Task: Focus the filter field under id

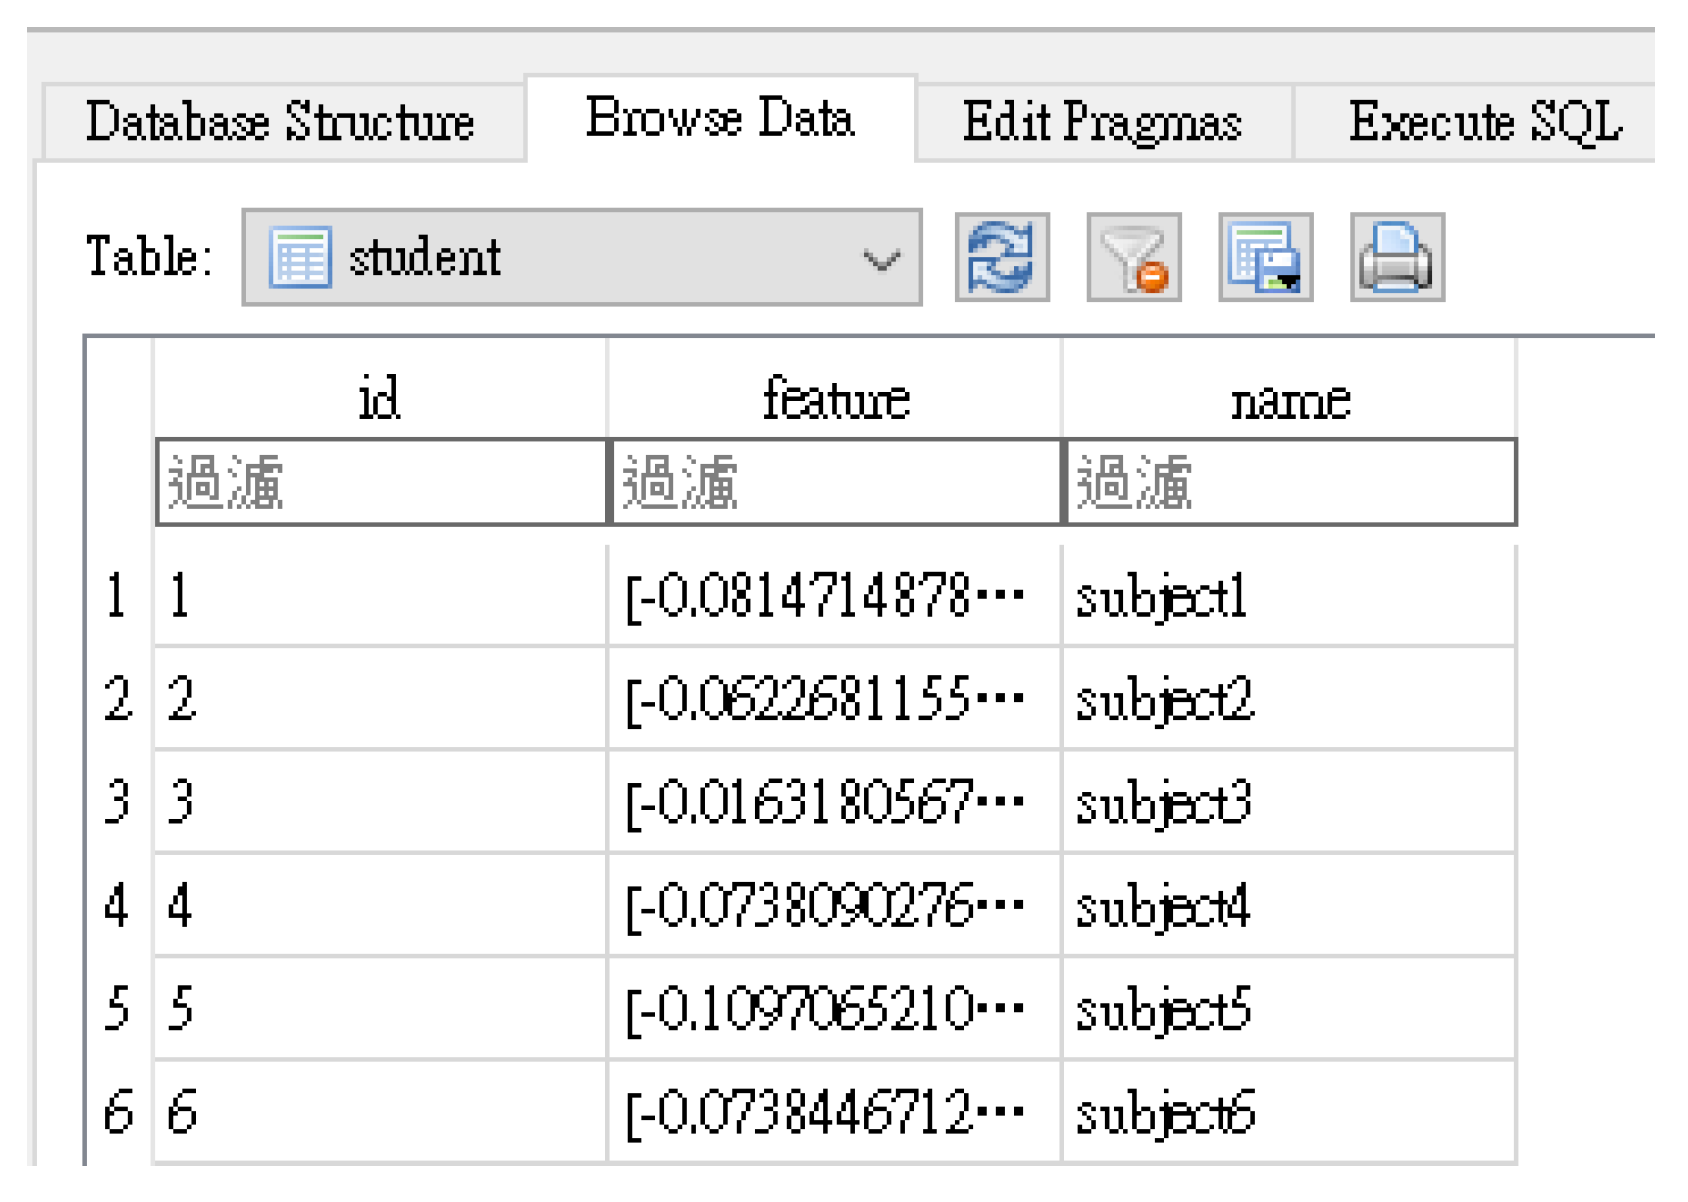Action: point(381,482)
